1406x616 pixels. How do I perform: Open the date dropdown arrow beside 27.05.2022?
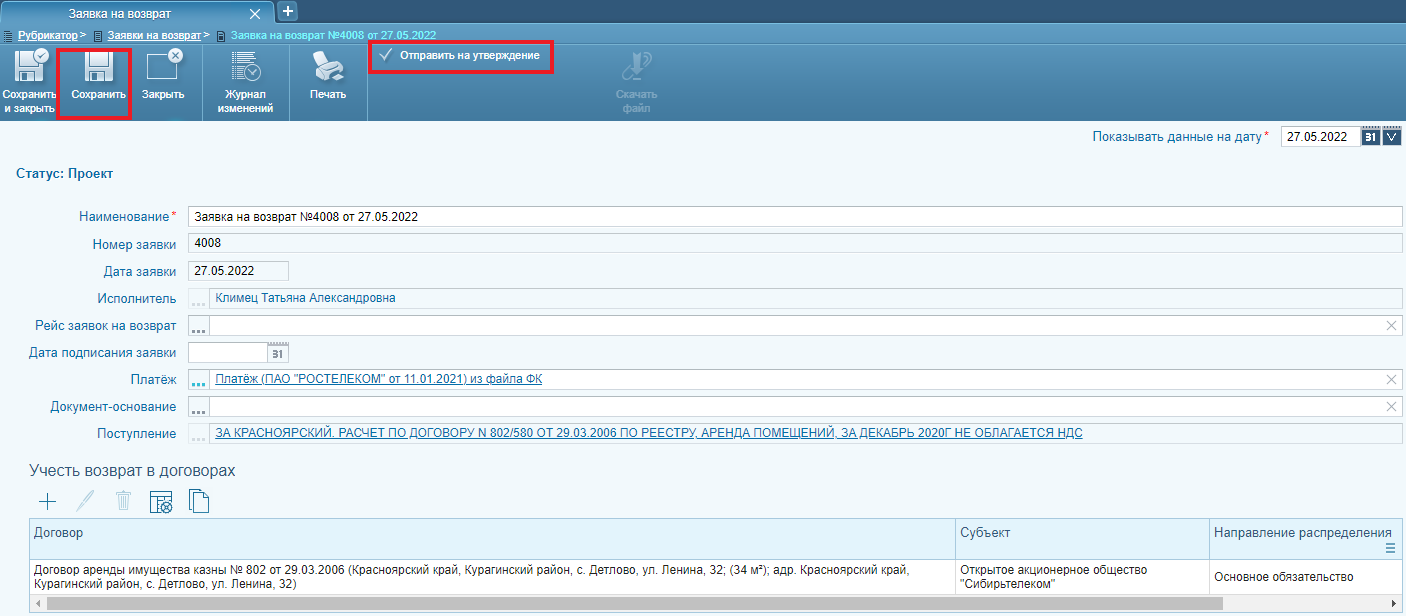tap(1392, 137)
